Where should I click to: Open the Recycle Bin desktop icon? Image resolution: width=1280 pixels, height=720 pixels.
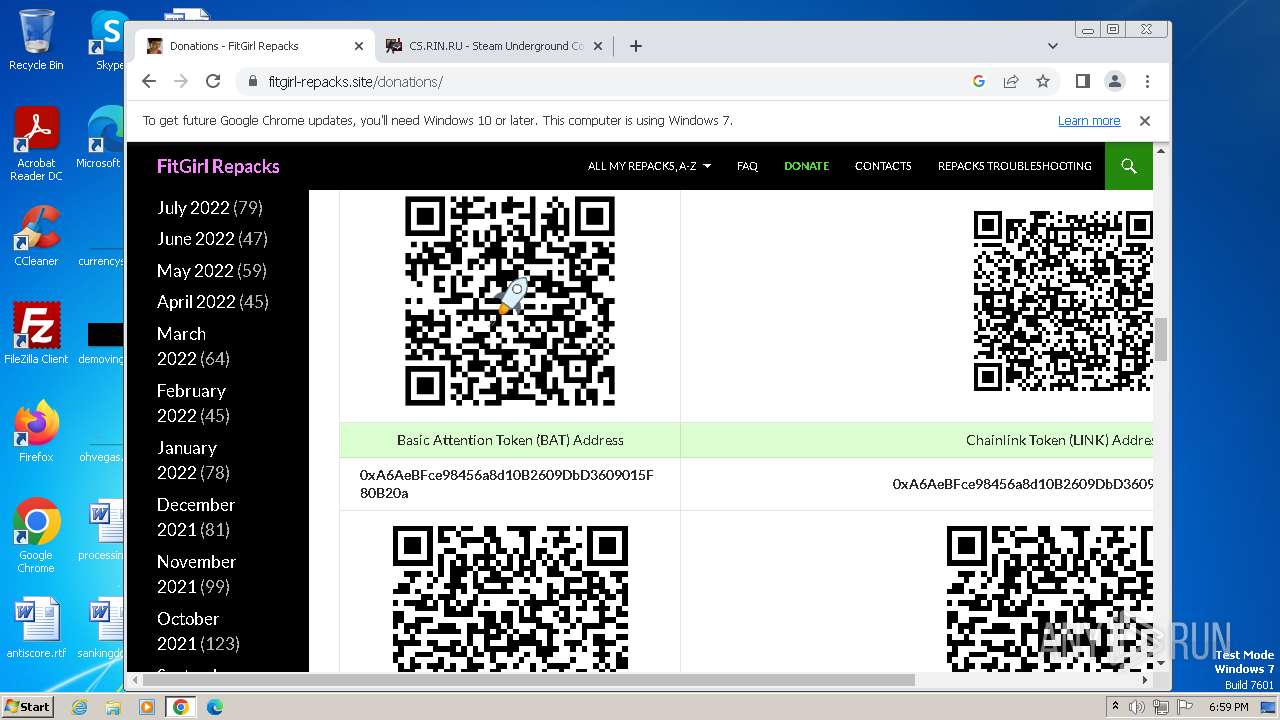36,40
